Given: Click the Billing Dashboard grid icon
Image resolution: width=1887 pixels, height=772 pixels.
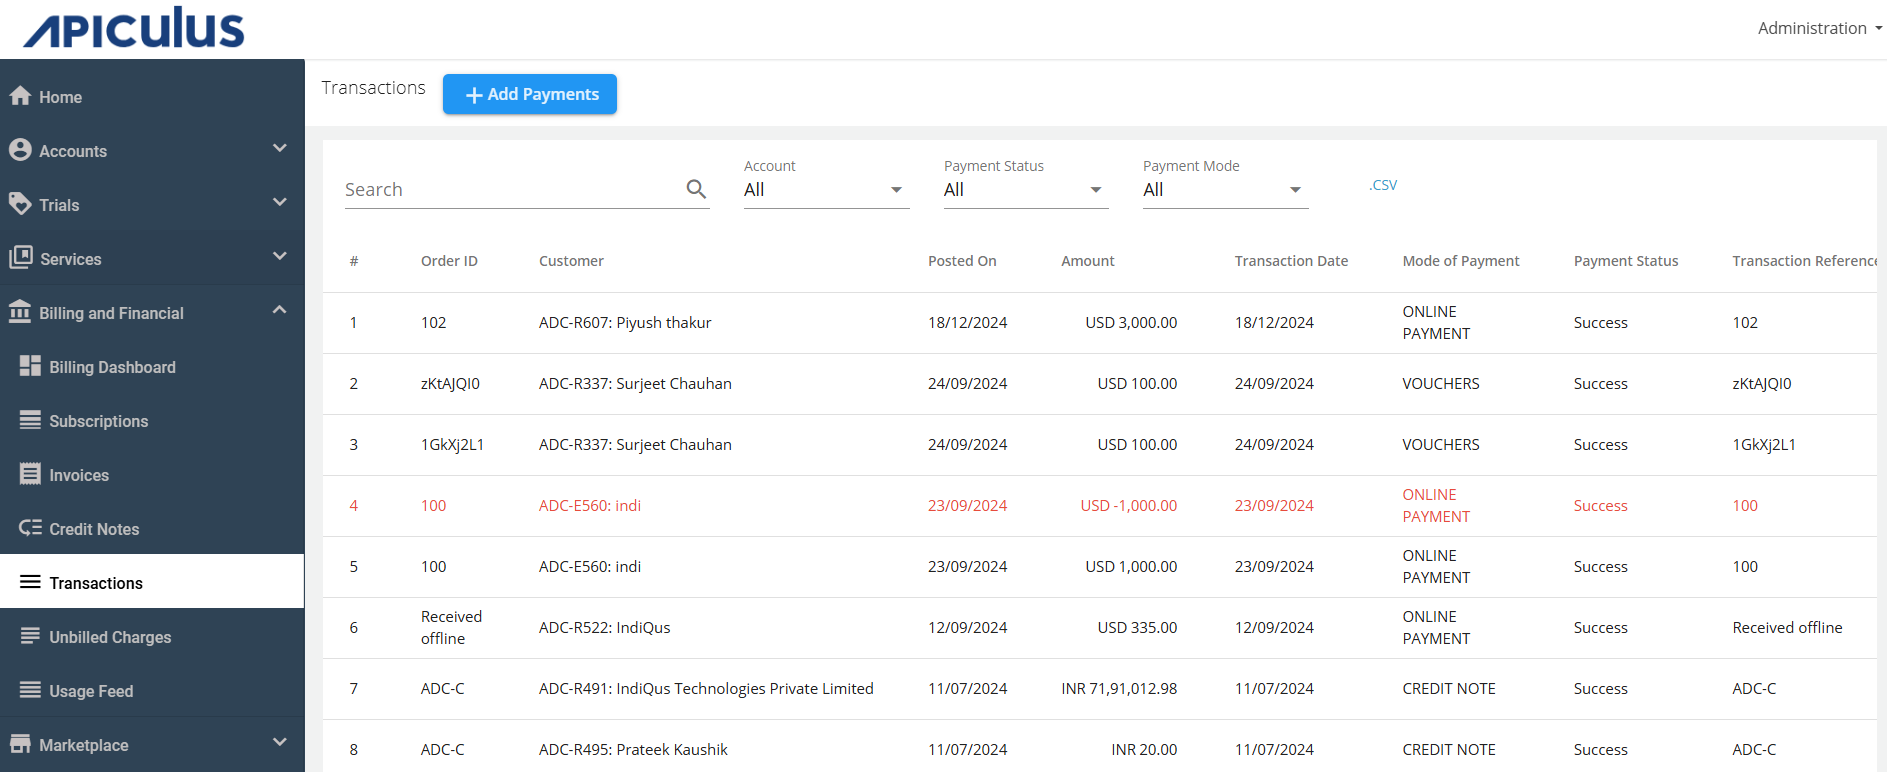Looking at the screenshot, I should [31, 366].
